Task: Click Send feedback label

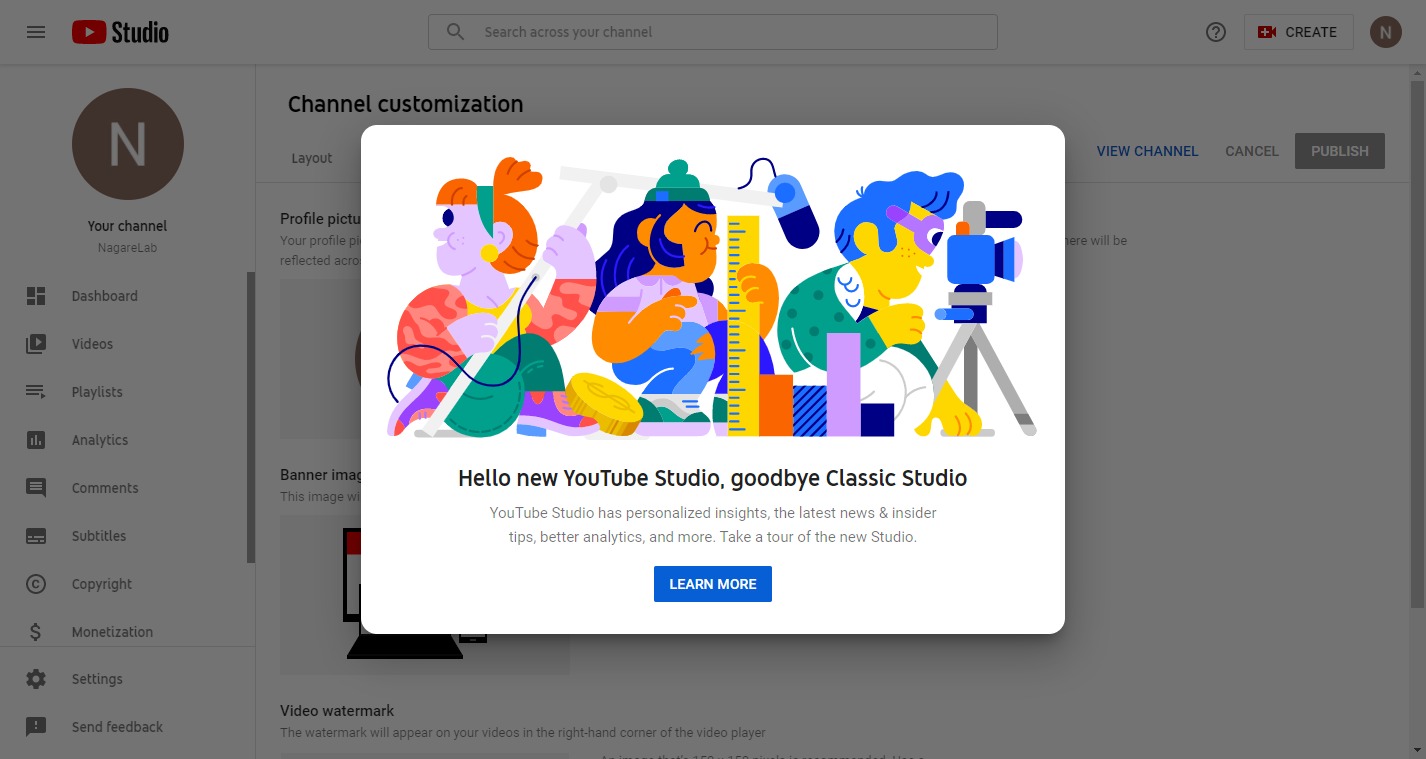Action: (x=117, y=727)
